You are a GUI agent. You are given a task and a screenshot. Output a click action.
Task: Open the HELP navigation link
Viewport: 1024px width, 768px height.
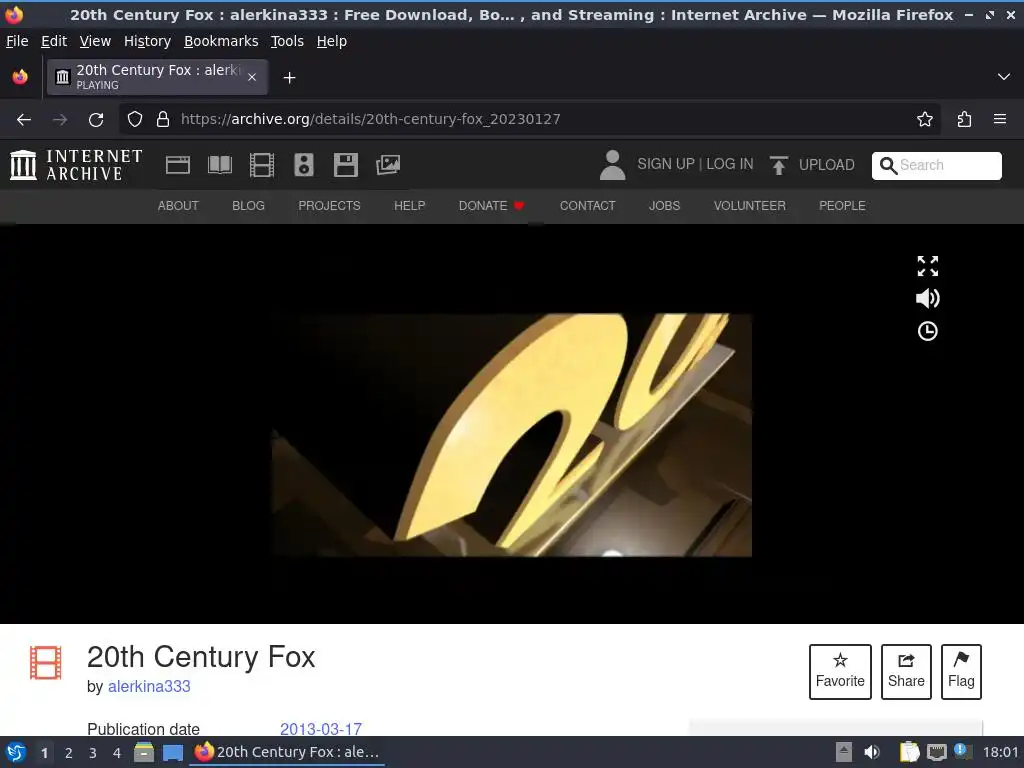[409, 206]
